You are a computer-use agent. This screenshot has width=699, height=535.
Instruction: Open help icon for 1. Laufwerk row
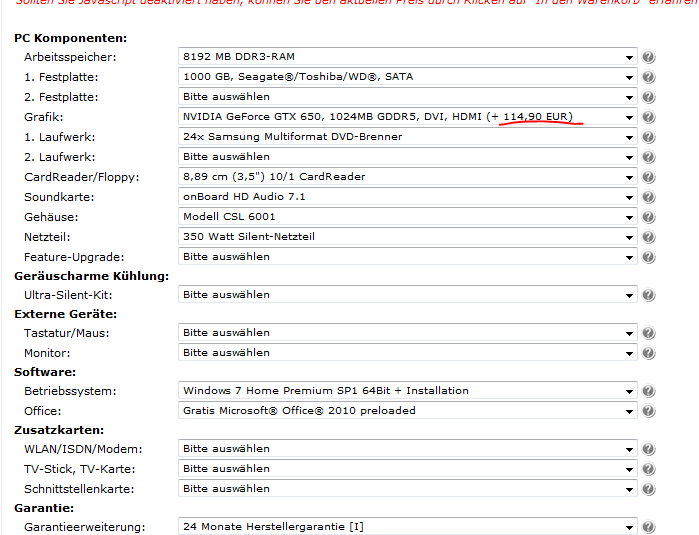click(x=649, y=137)
